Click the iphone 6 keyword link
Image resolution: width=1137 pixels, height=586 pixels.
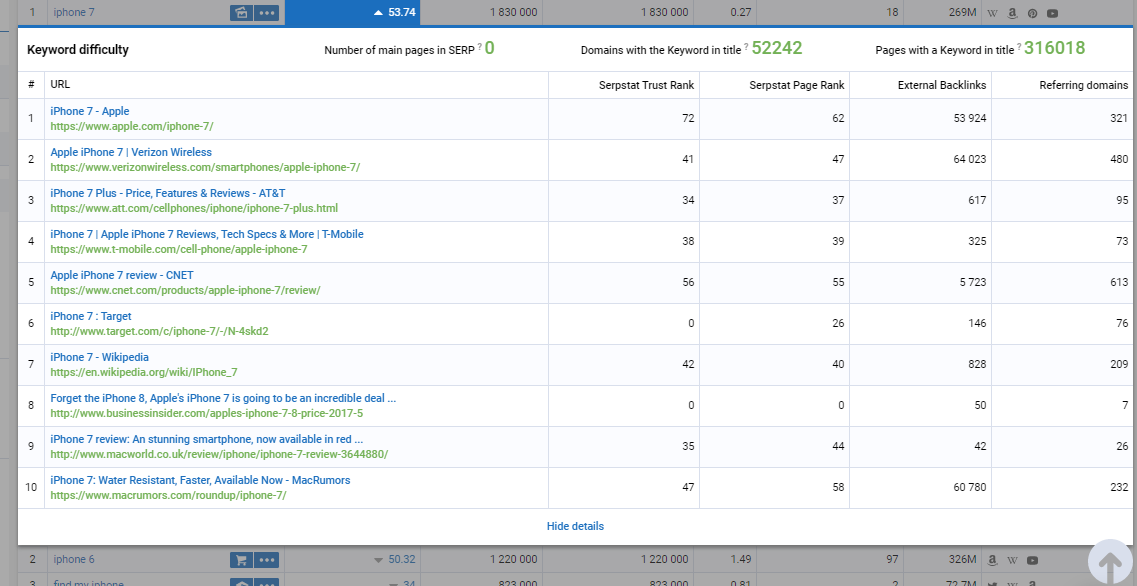pos(74,559)
